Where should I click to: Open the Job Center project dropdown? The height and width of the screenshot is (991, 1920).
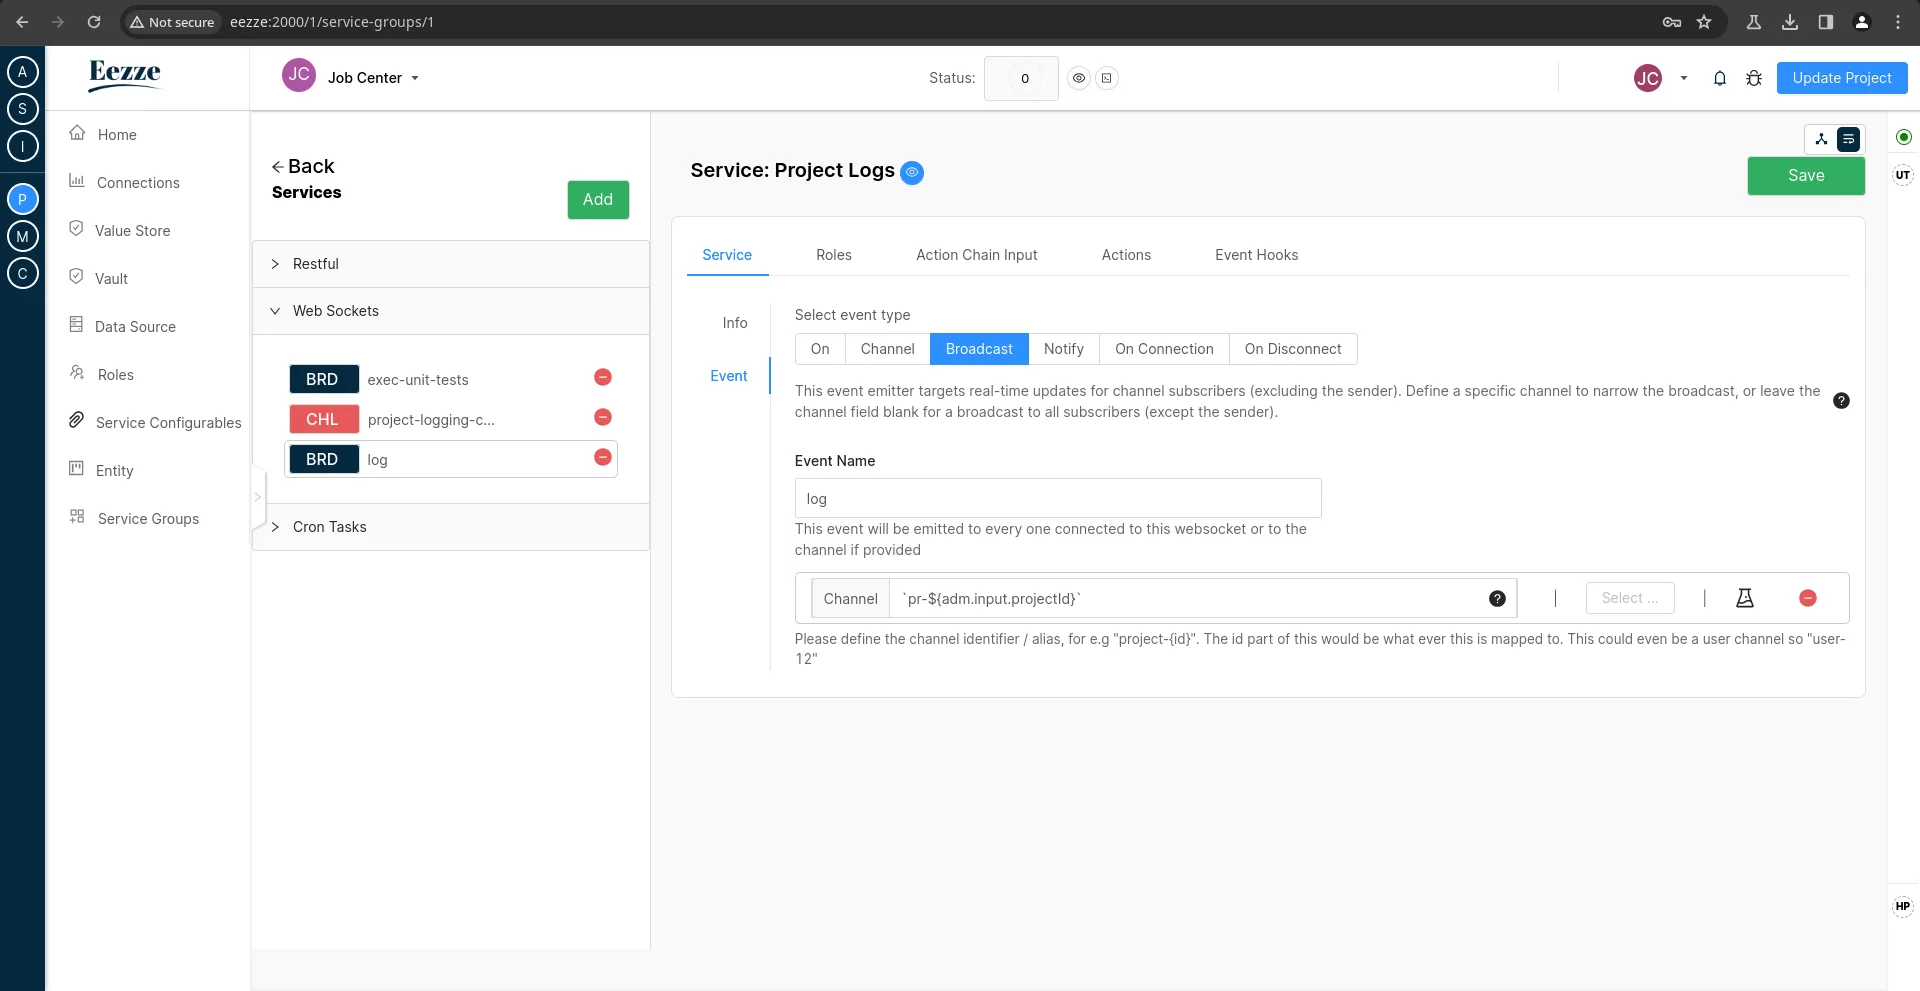click(x=372, y=77)
